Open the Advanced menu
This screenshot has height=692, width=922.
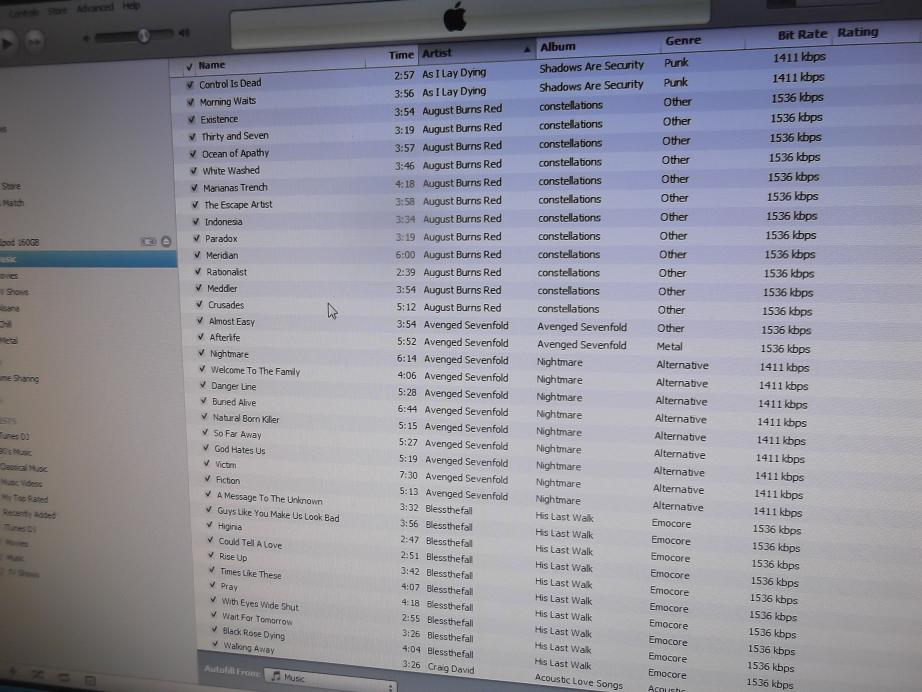pyautogui.click(x=95, y=8)
